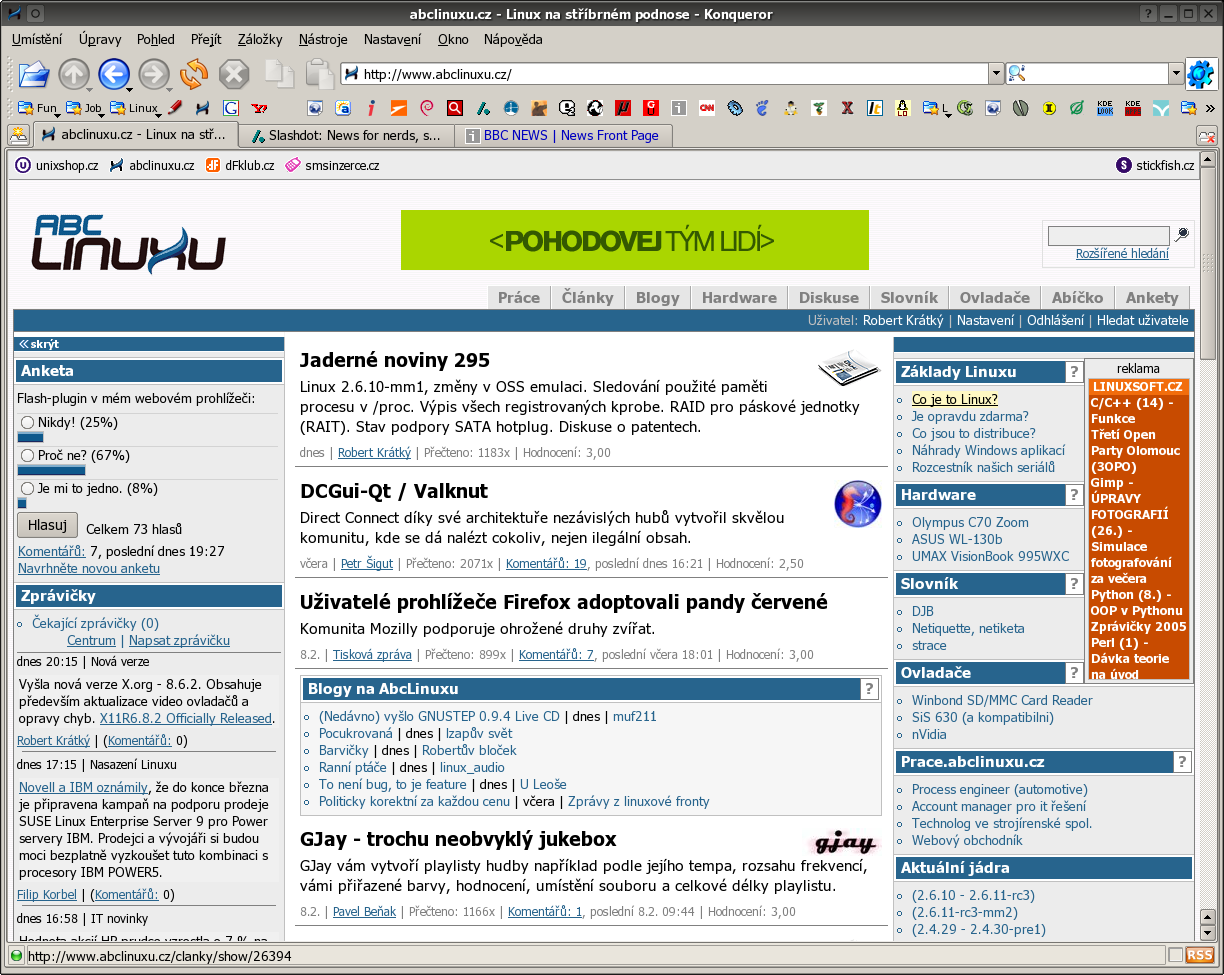Open 'X11R6.8.2 Officially Released' link
The width and height of the screenshot is (1224, 975).
point(186,718)
